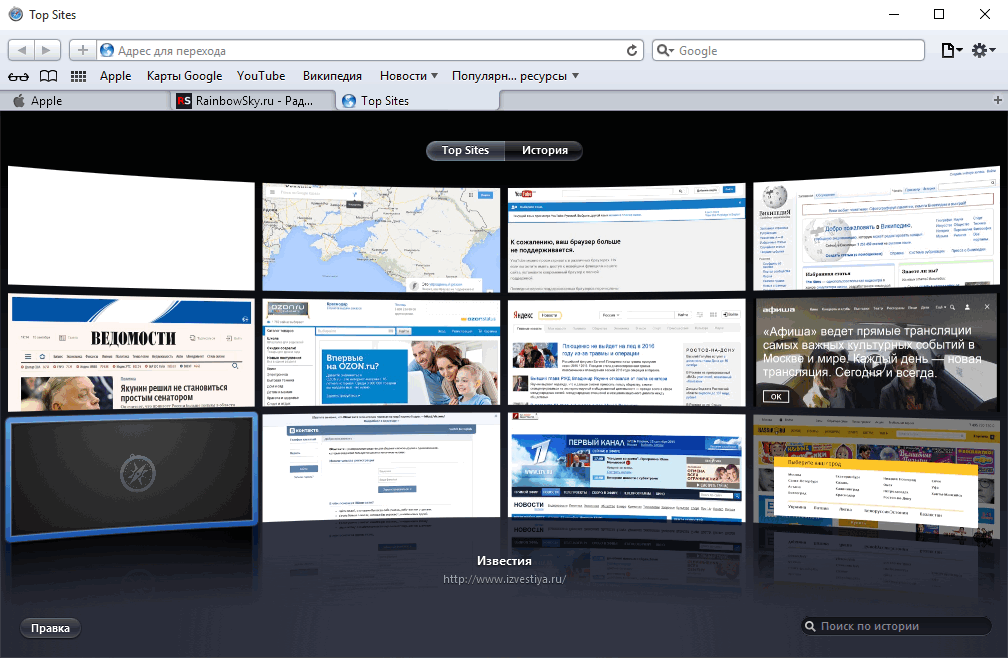The image size is (1008, 658).
Task: Open the Reading List glasses icon
Action: point(19,76)
